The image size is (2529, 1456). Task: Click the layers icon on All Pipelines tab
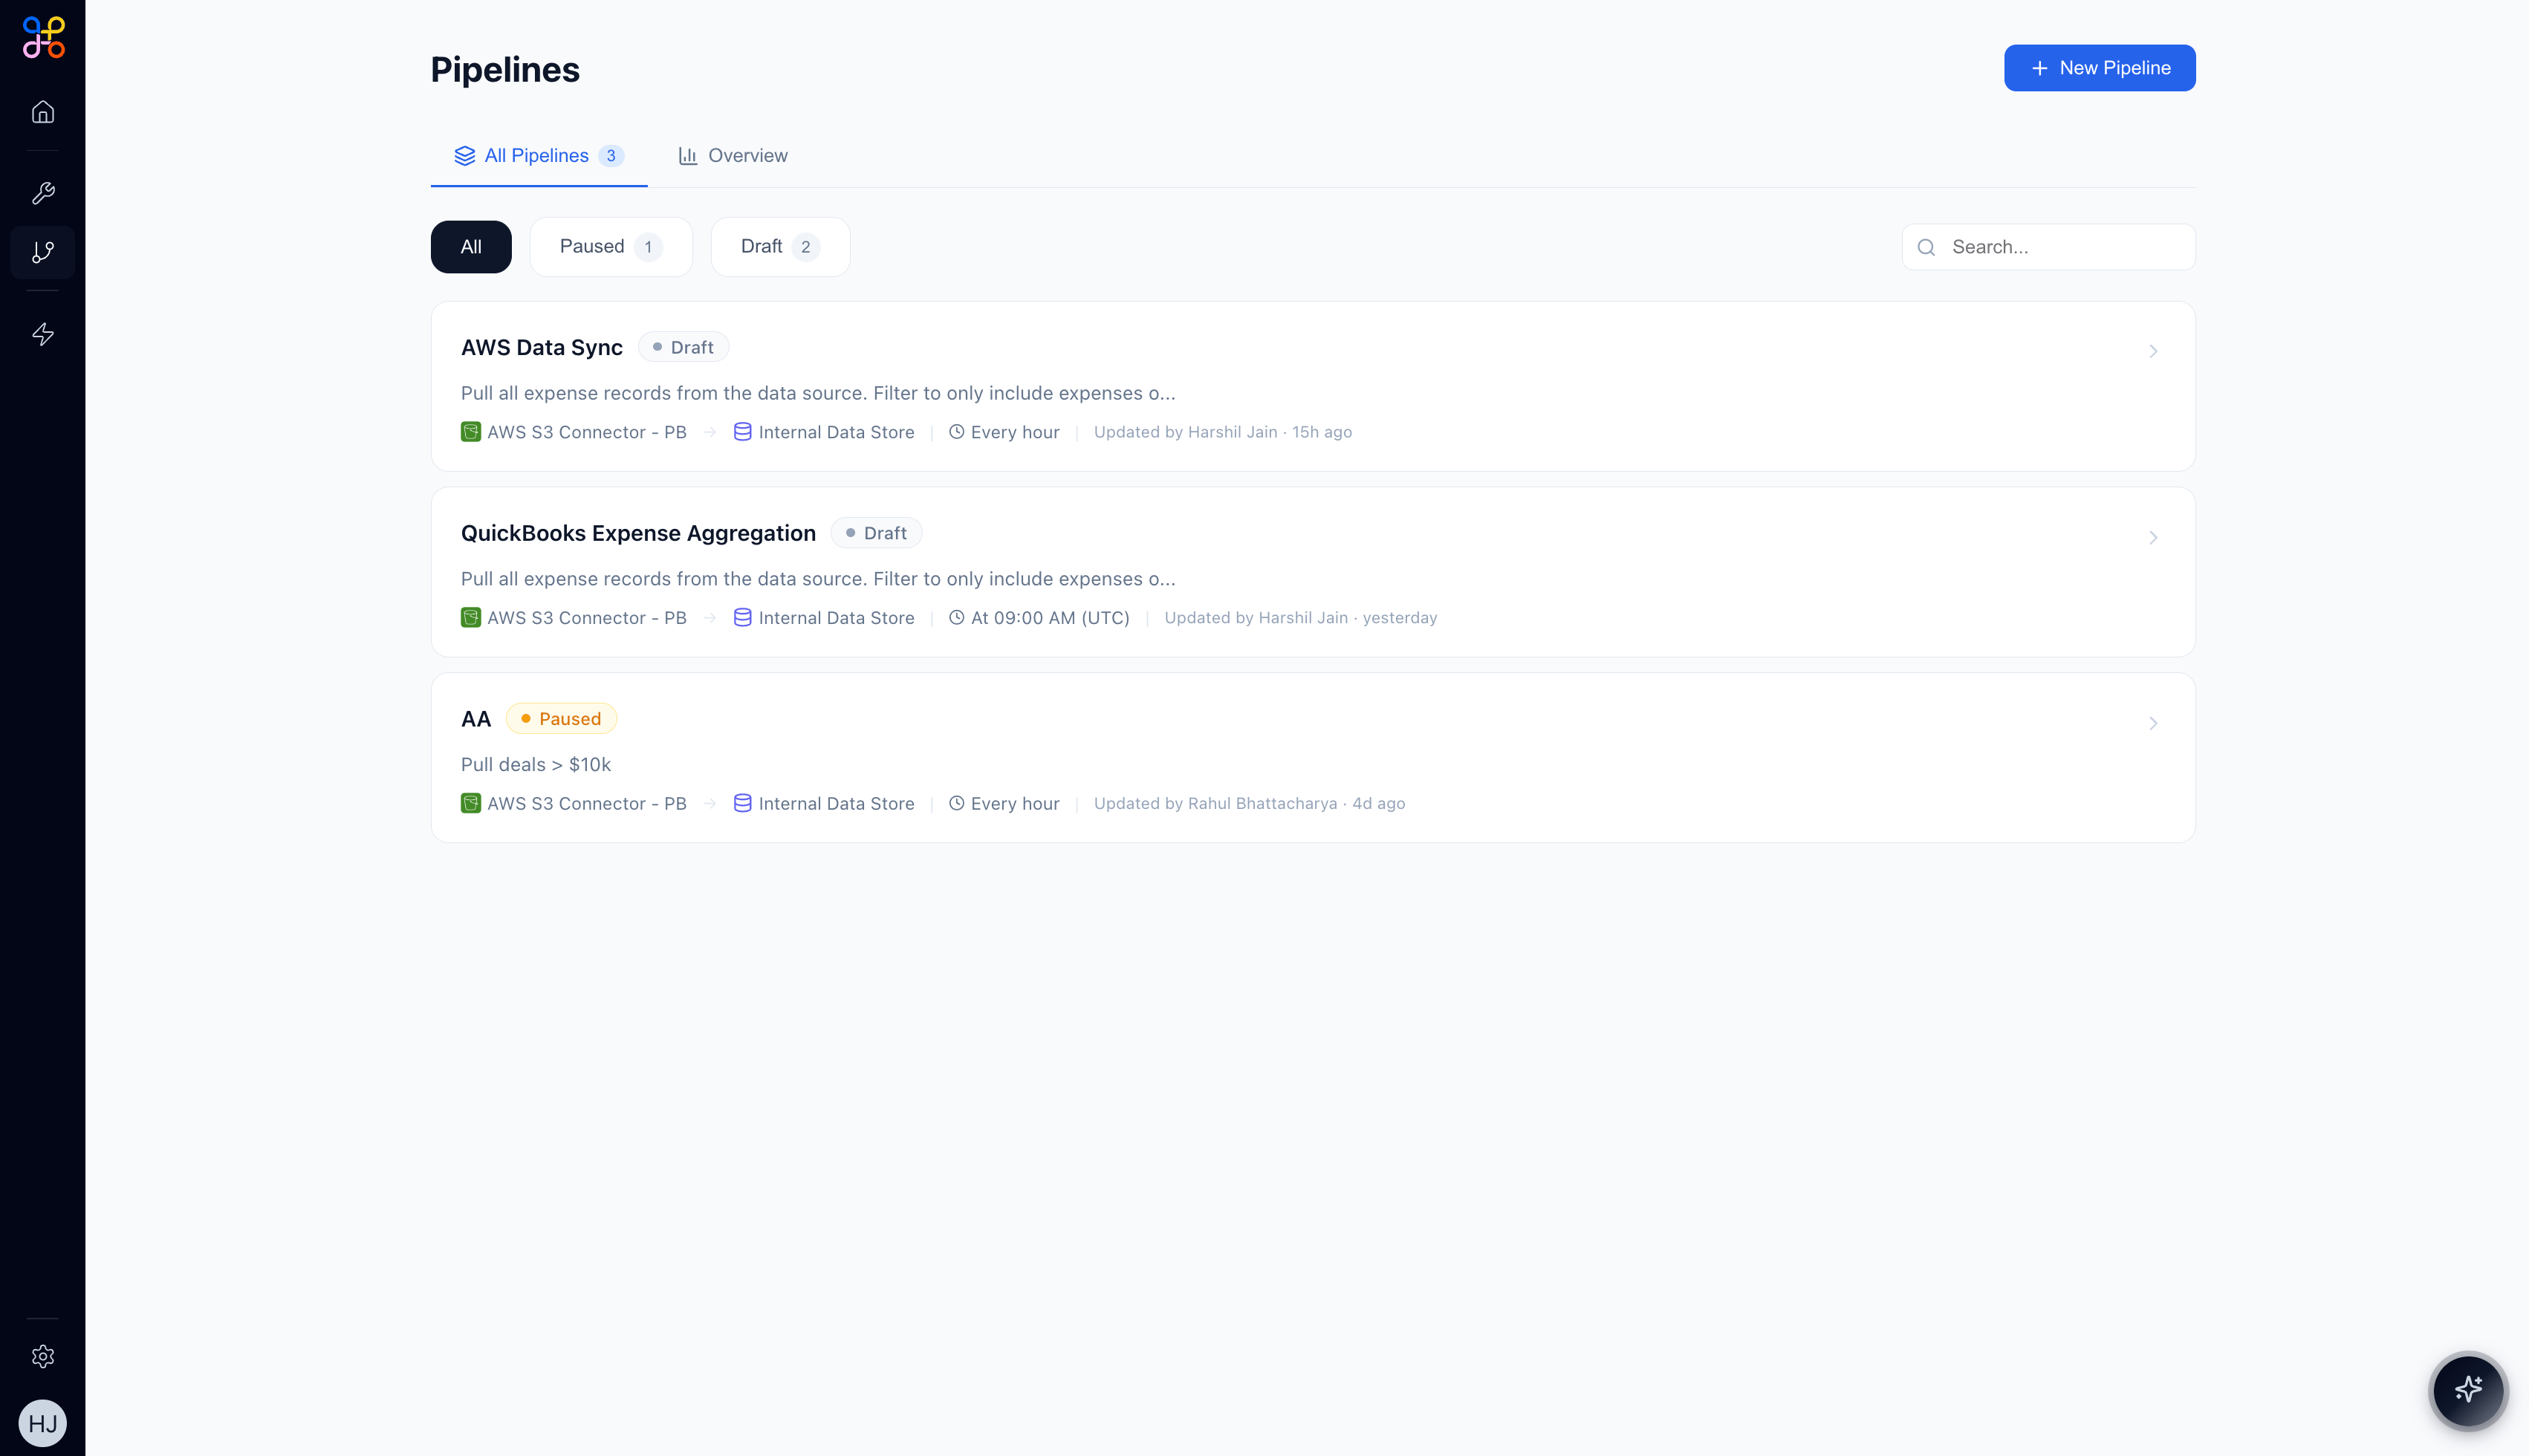[464, 156]
